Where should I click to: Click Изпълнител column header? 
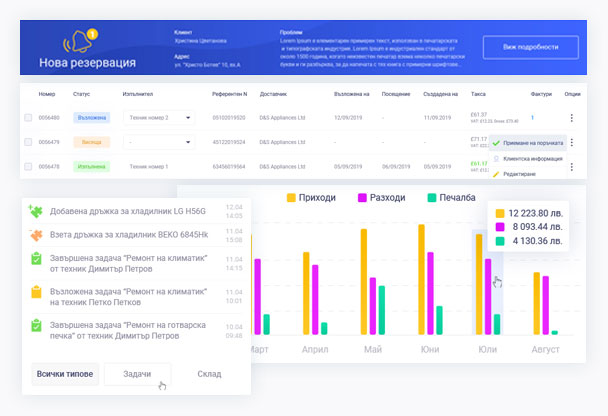click(138, 94)
